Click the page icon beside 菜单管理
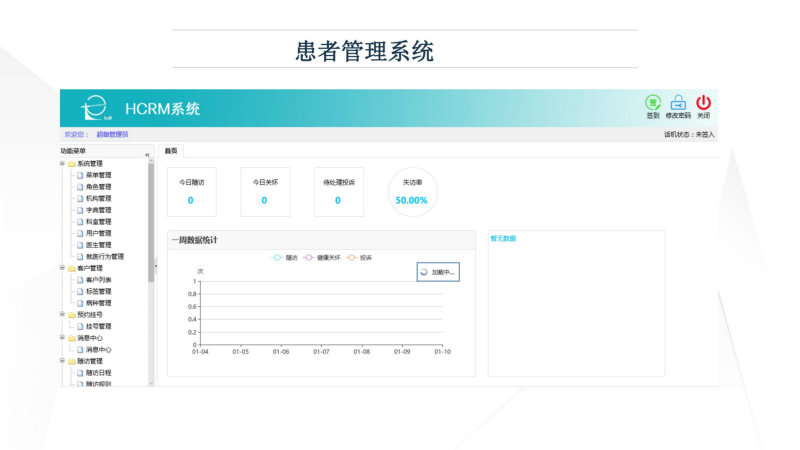800x450 pixels. 80,175
